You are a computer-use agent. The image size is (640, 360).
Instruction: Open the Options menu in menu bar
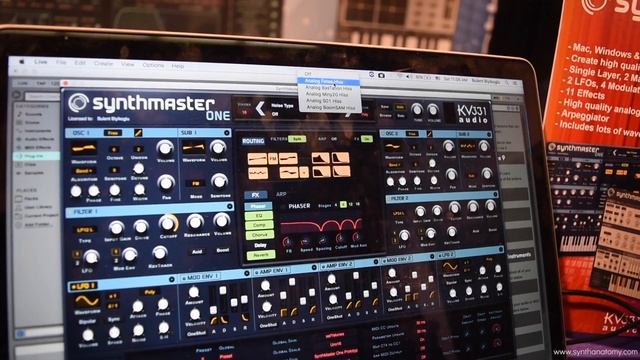(153, 65)
